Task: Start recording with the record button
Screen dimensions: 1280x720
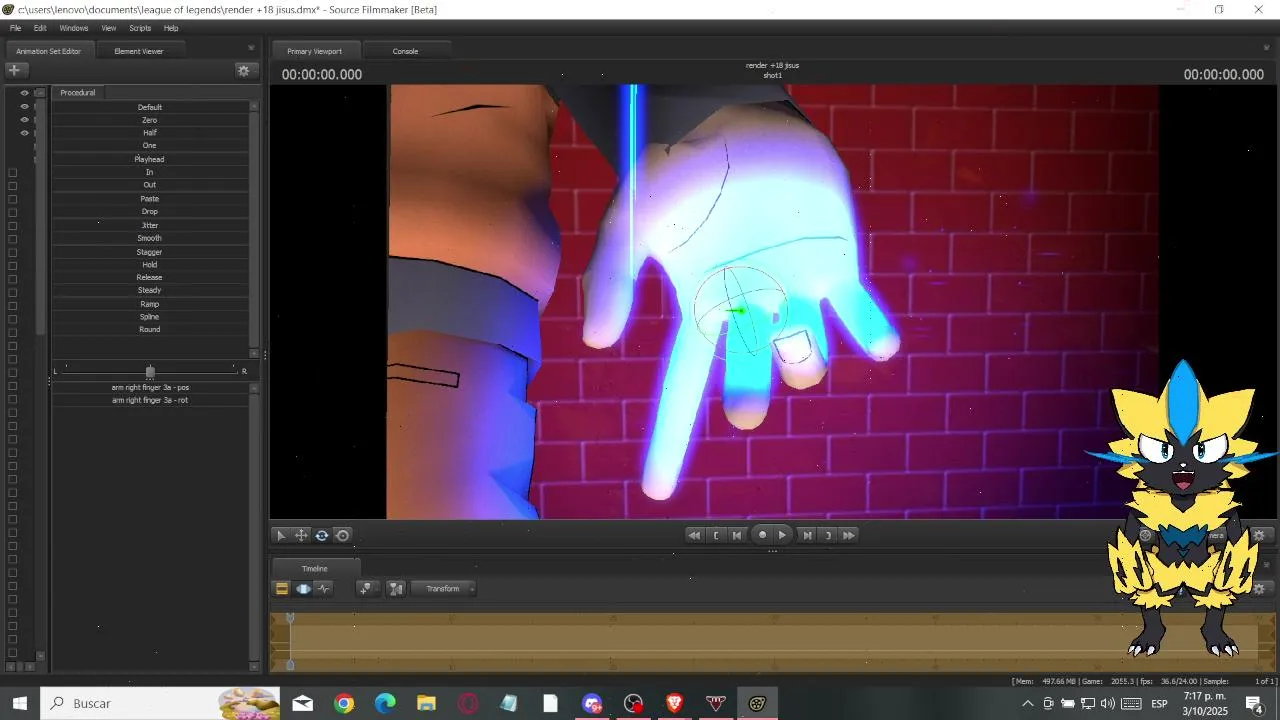Action: [762, 535]
